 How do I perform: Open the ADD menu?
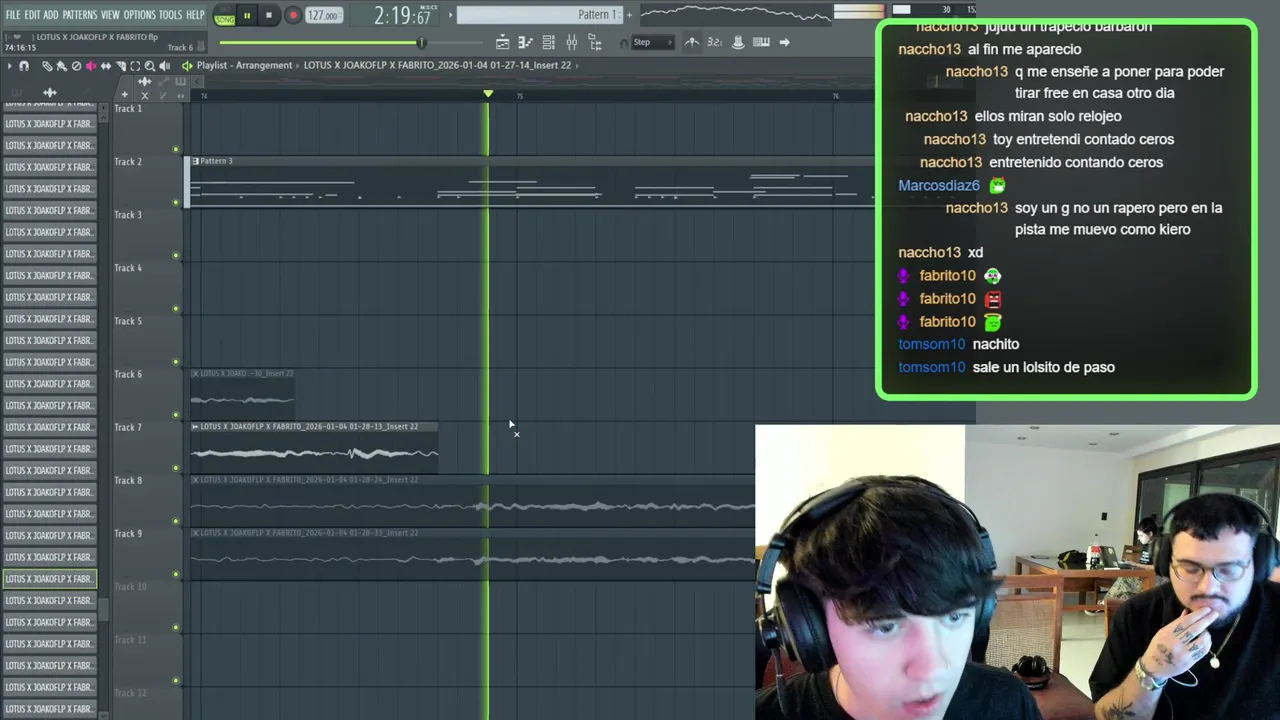click(51, 15)
